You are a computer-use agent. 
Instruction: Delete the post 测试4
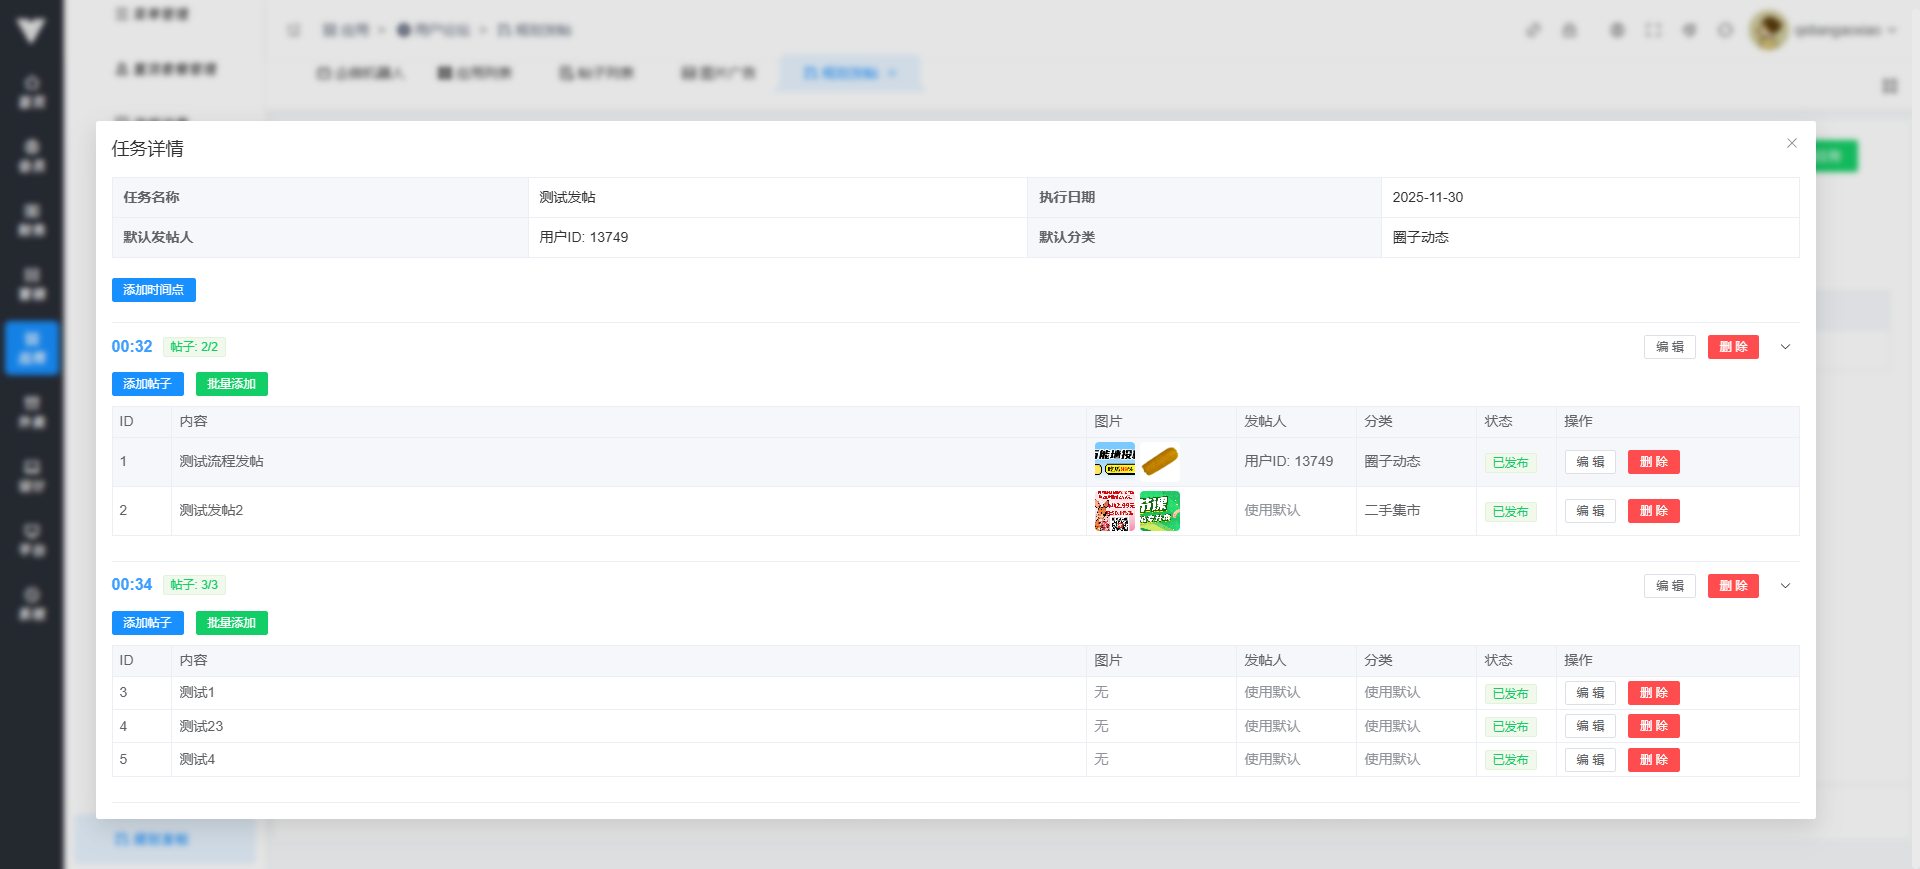[x=1653, y=760]
